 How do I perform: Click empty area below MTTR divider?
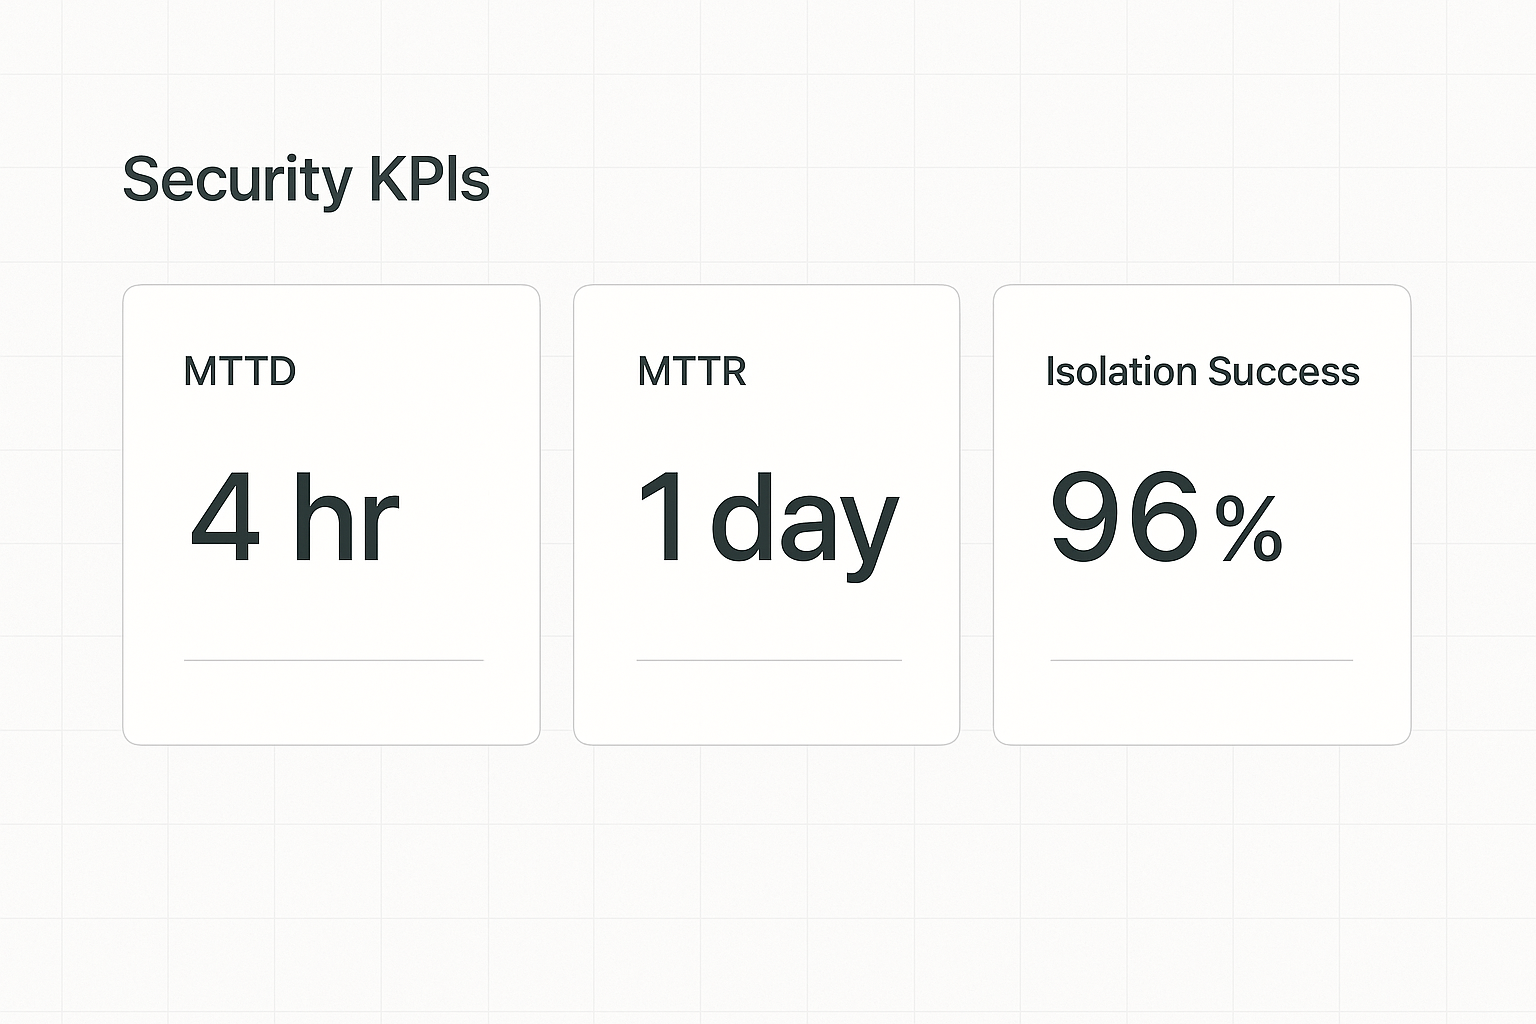(768, 703)
